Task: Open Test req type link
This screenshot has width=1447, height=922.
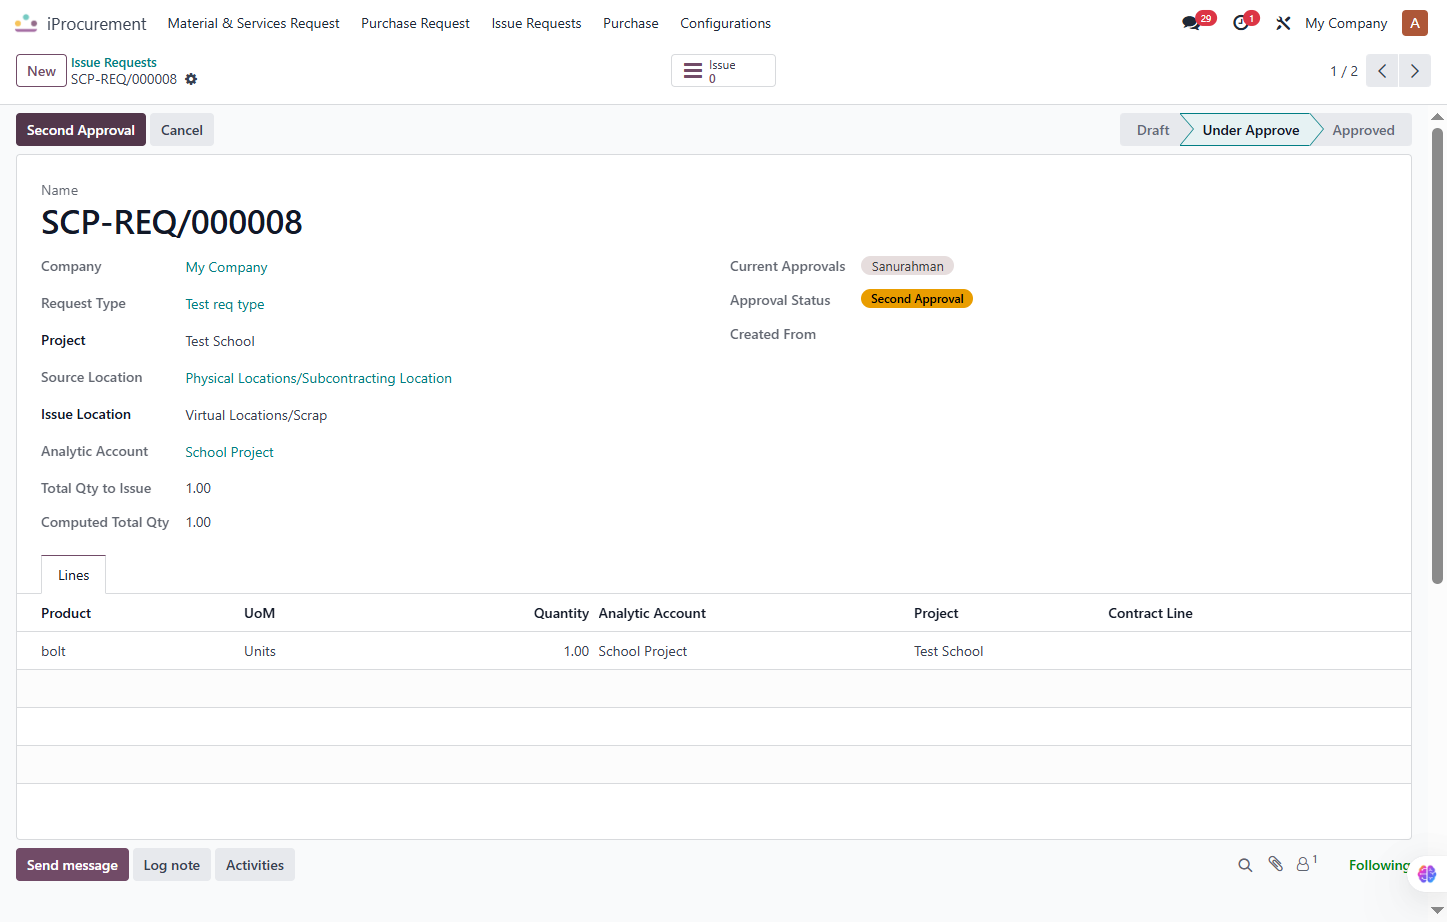Action: (x=225, y=304)
